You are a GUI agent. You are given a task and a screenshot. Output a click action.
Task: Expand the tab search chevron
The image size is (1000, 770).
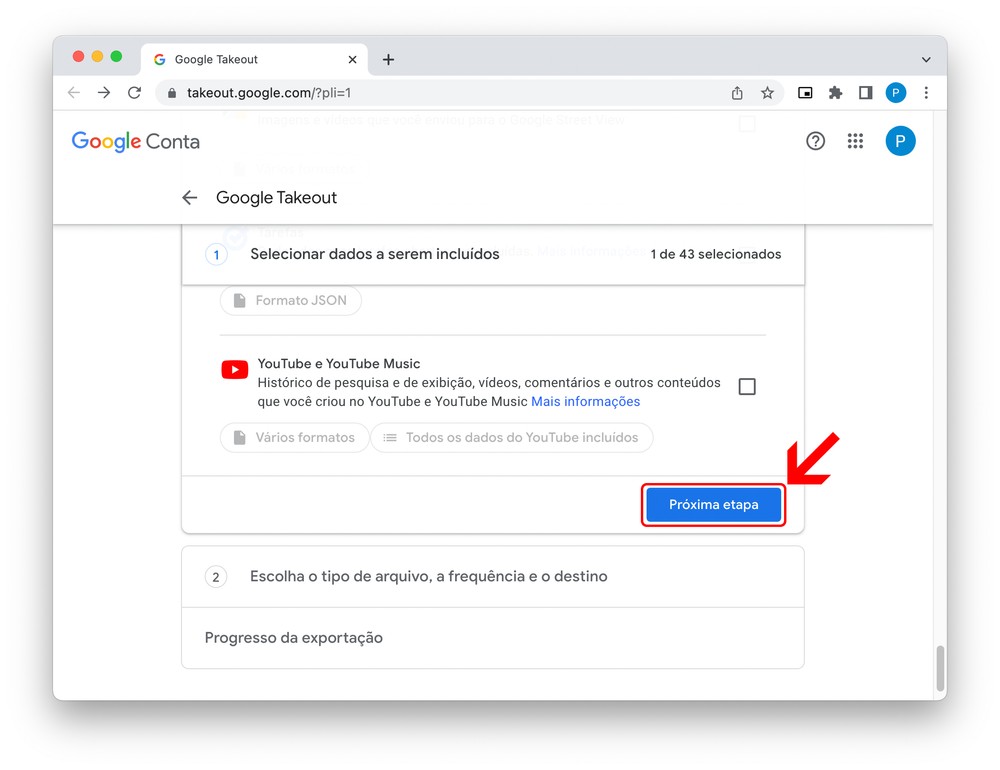[x=926, y=60]
